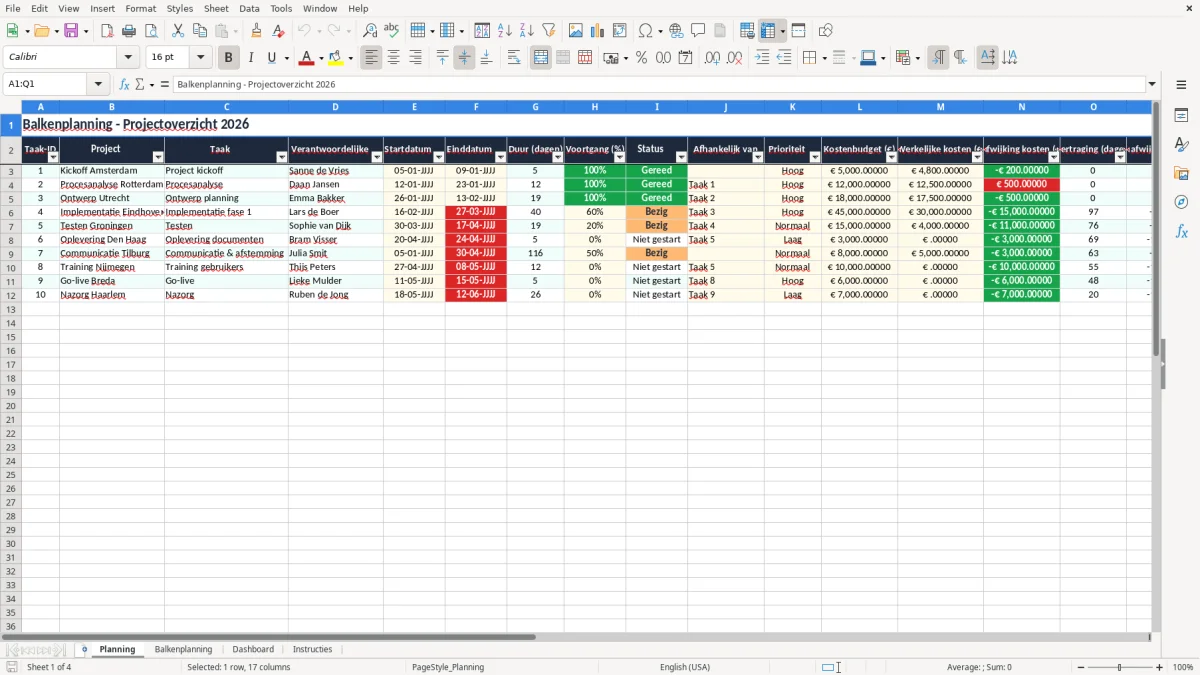The width and height of the screenshot is (1200, 675).
Task: Select Clone Formatting paintbrush icon
Action: point(256,31)
